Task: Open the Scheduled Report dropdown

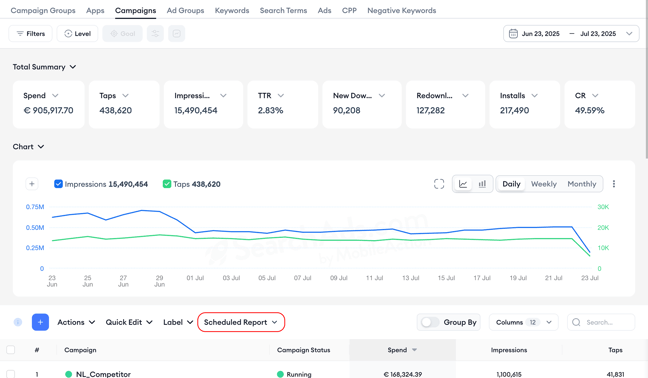Action: 241,322
